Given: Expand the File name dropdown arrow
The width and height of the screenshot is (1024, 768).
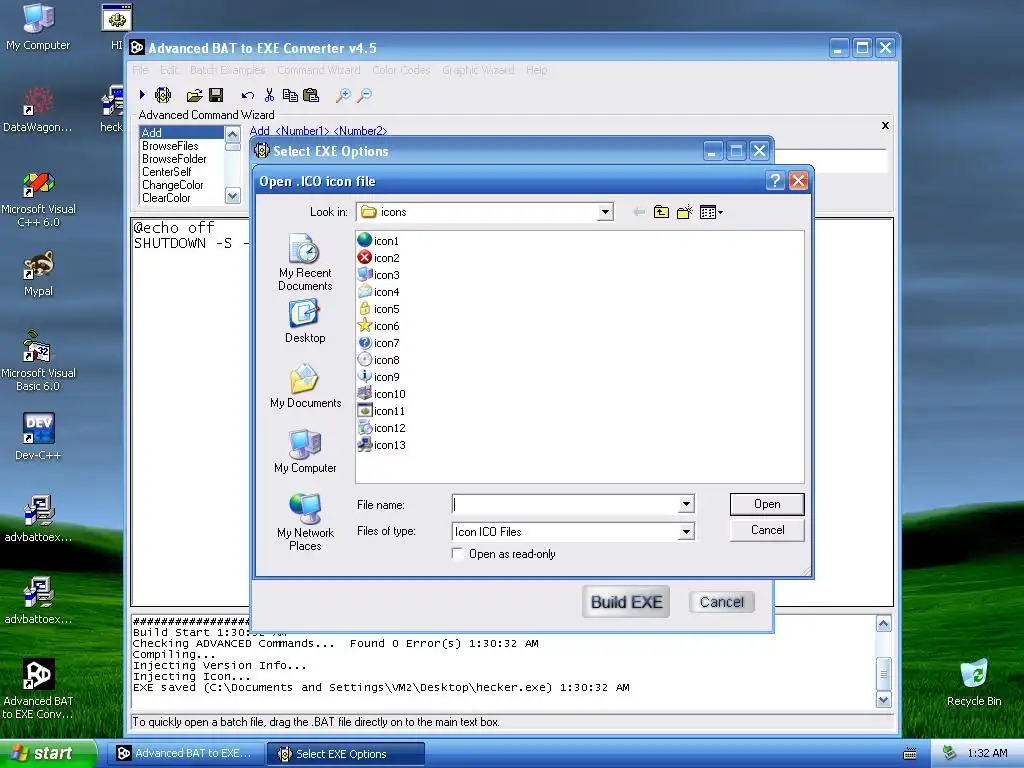Looking at the screenshot, I should (x=686, y=504).
